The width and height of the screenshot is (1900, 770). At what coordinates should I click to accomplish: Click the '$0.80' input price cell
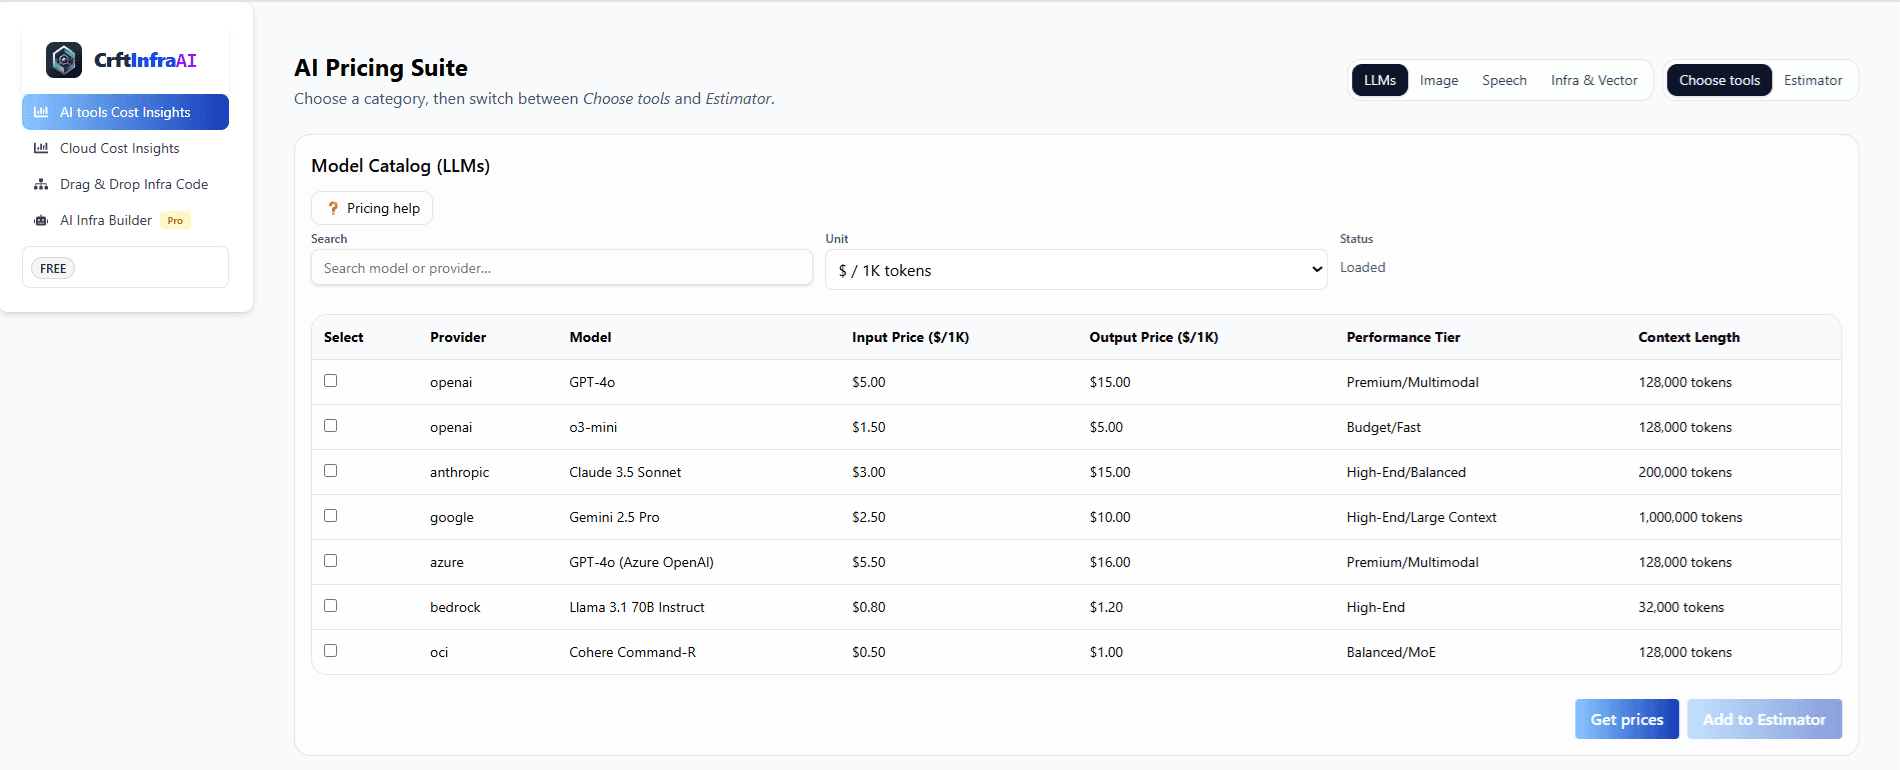tap(868, 607)
